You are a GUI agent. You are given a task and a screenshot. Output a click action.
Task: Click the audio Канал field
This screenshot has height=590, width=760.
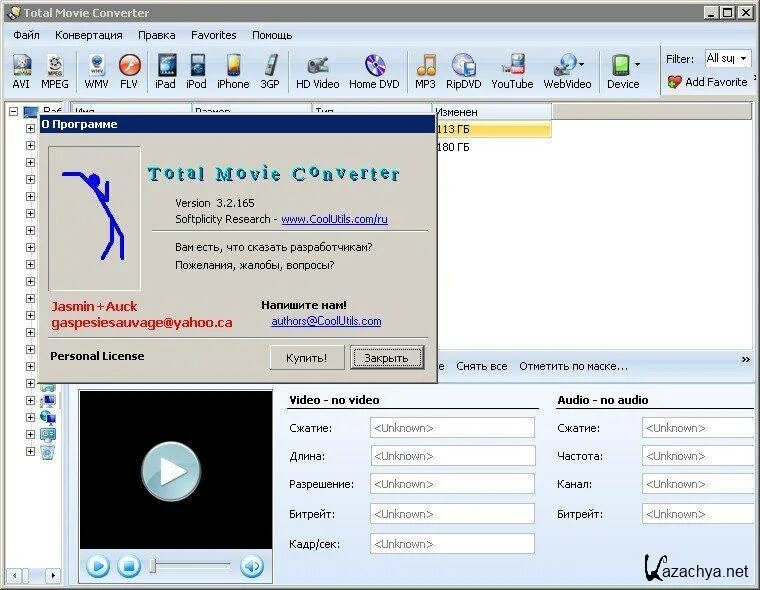pos(698,484)
